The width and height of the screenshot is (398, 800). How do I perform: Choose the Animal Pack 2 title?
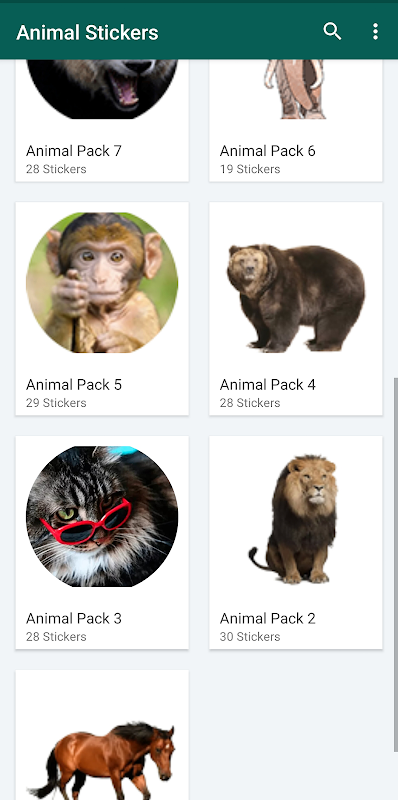pos(268,618)
